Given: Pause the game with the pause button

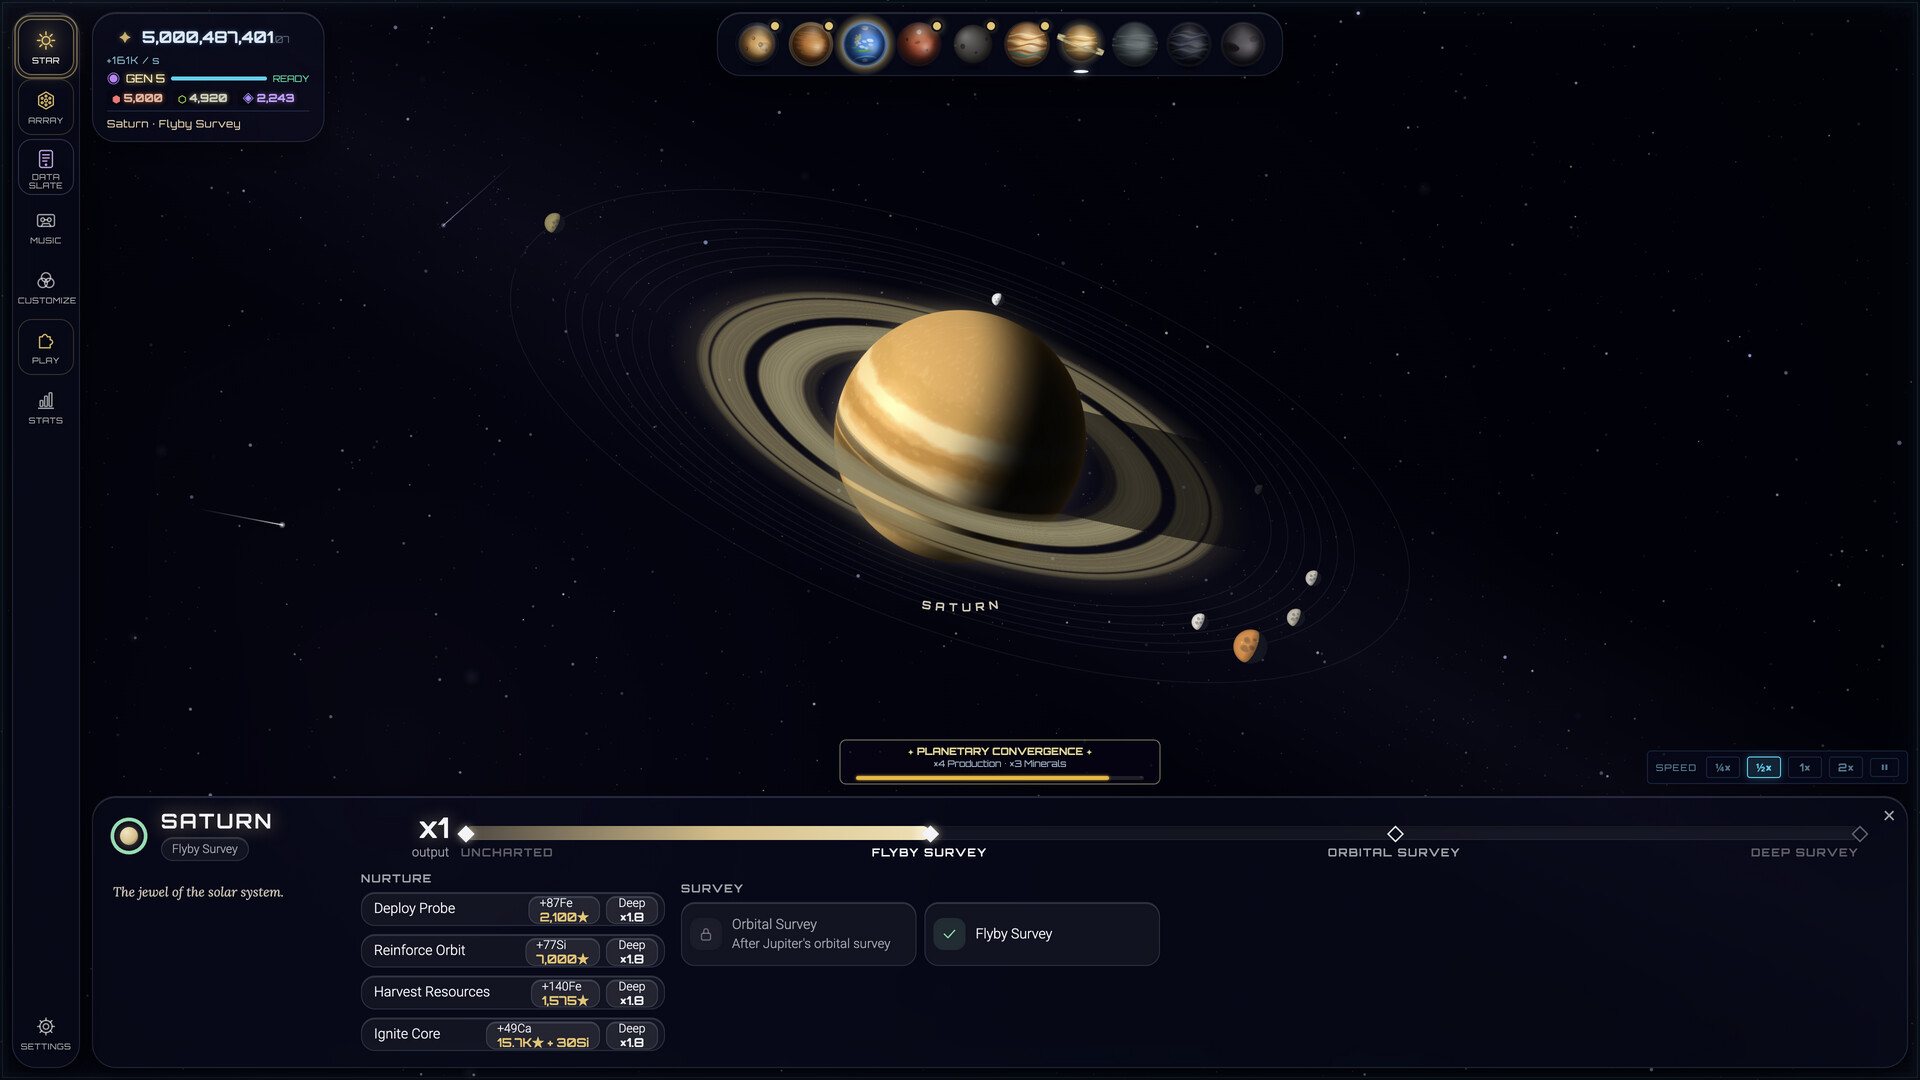Looking at the screenshot, I should [1885, 767].
